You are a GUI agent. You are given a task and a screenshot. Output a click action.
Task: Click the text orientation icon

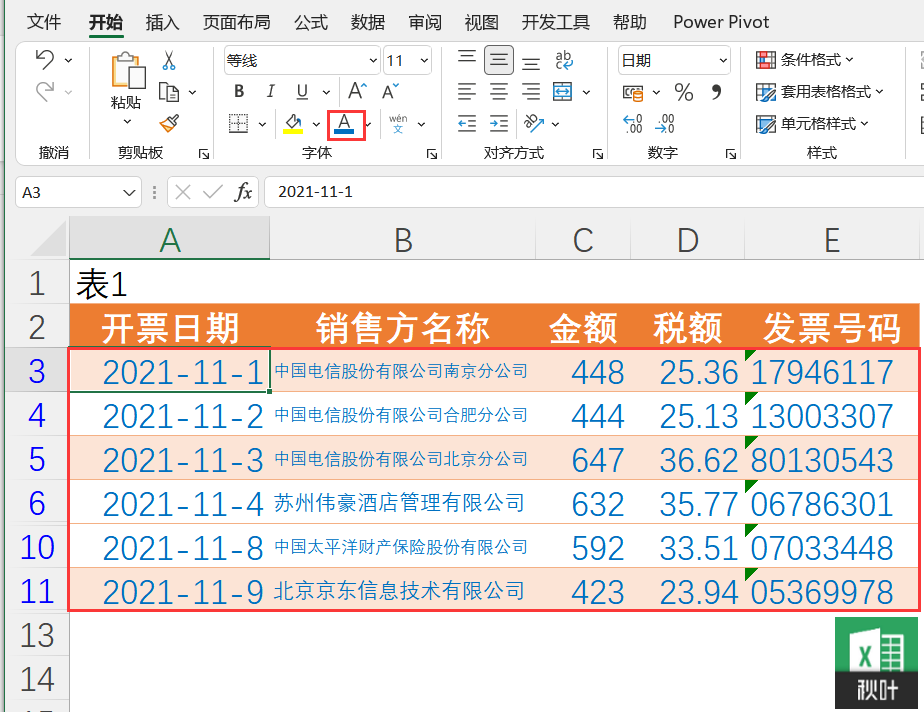click(533, 123)
